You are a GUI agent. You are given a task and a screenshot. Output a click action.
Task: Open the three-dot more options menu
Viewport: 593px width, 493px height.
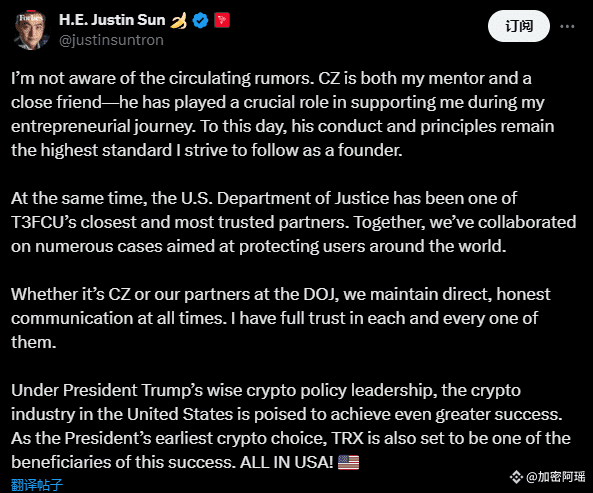pos(567,26)
